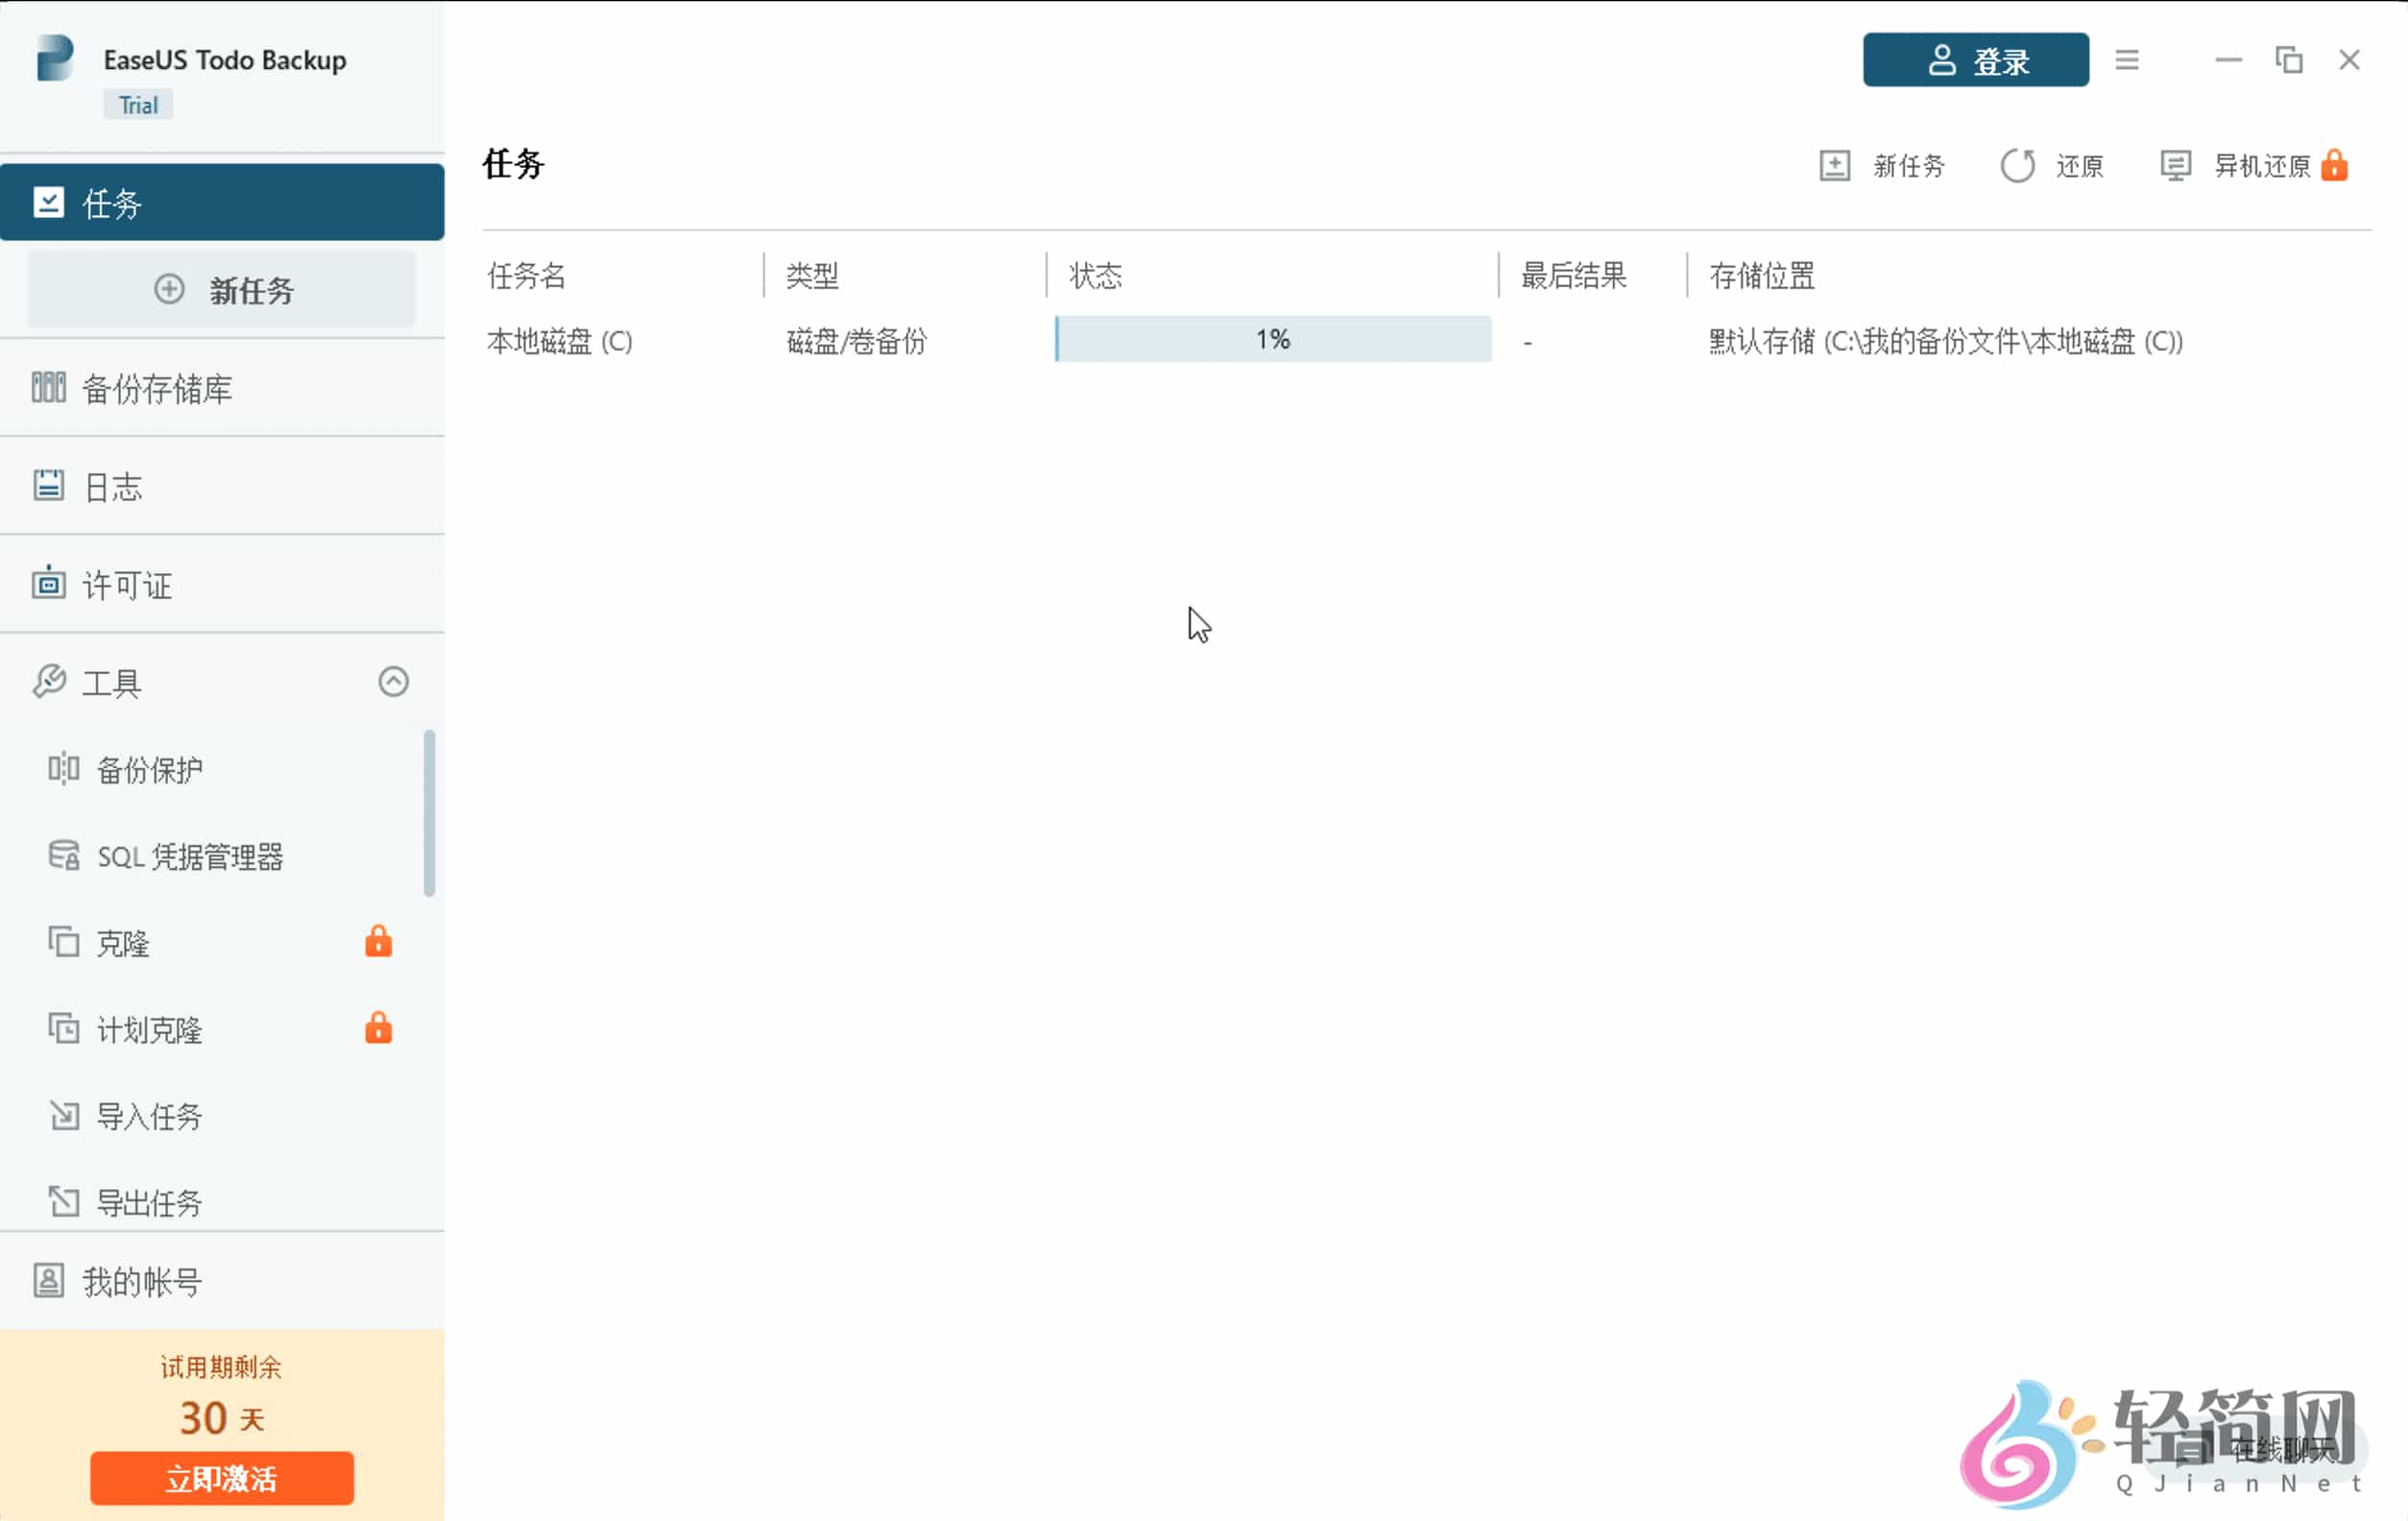Viewport: 2408px width, 1521px height.
Task: Select the 本地磁盘 (C) task name
Action: point(560,341)
